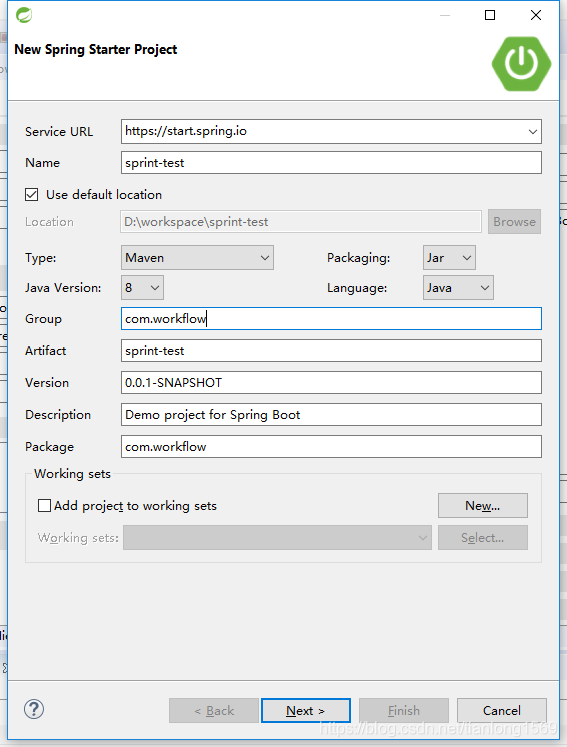Click the Next button
The width and height of the screenshot is (567, 747).
306,710
